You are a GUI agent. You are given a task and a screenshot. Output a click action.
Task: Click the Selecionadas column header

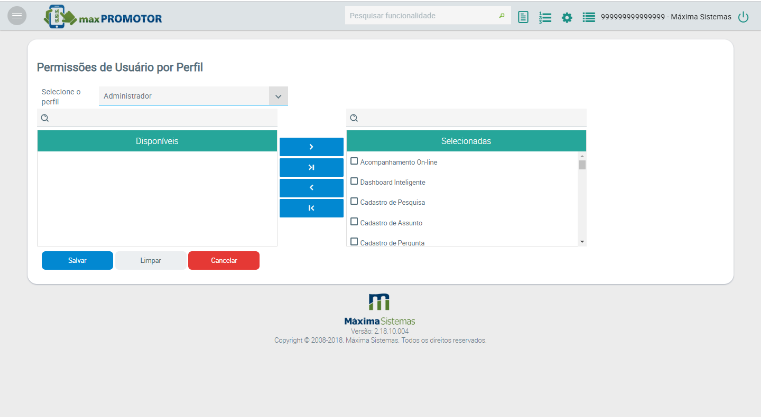tap(466, 141)
